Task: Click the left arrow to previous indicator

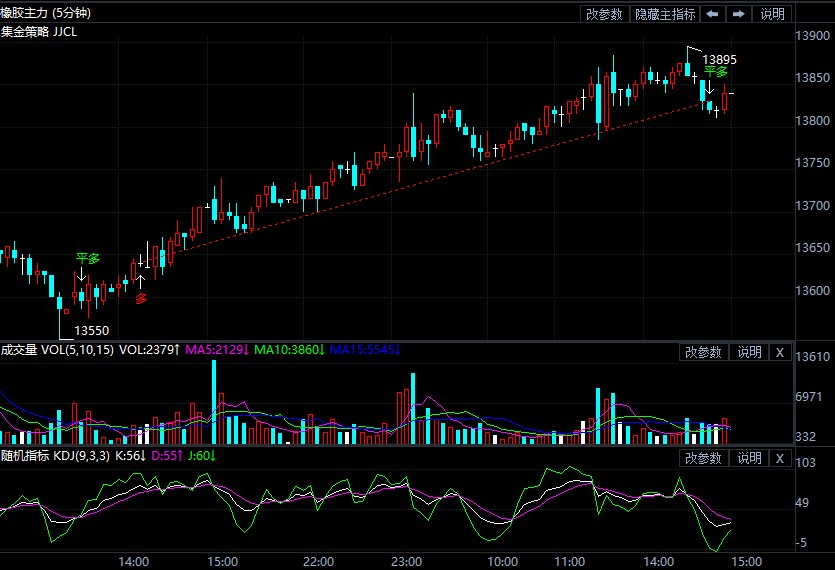Action: pyautogui.click(x=713, y=14)
